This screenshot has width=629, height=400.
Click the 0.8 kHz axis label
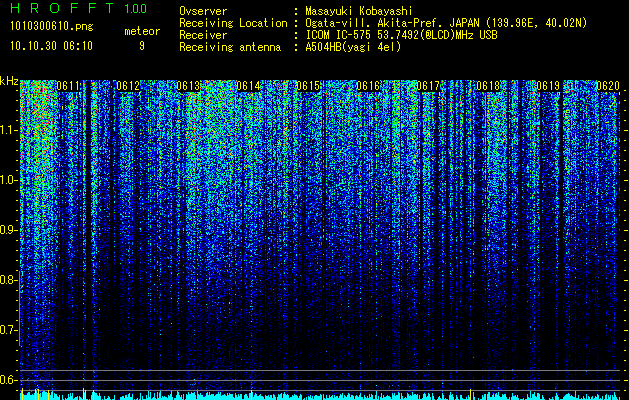(9, 280)
